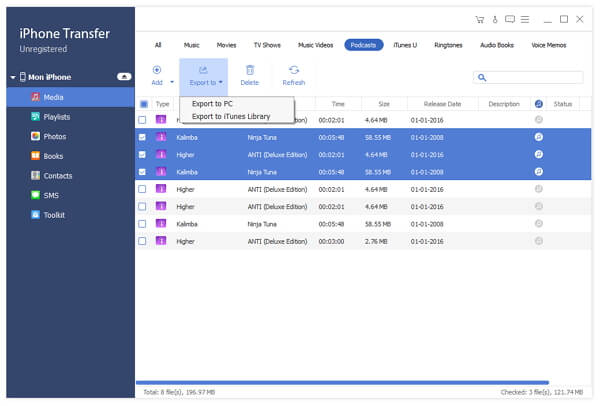Click the blue progress bar at bottom
This screenshot has width=600, height=406.
342,382
